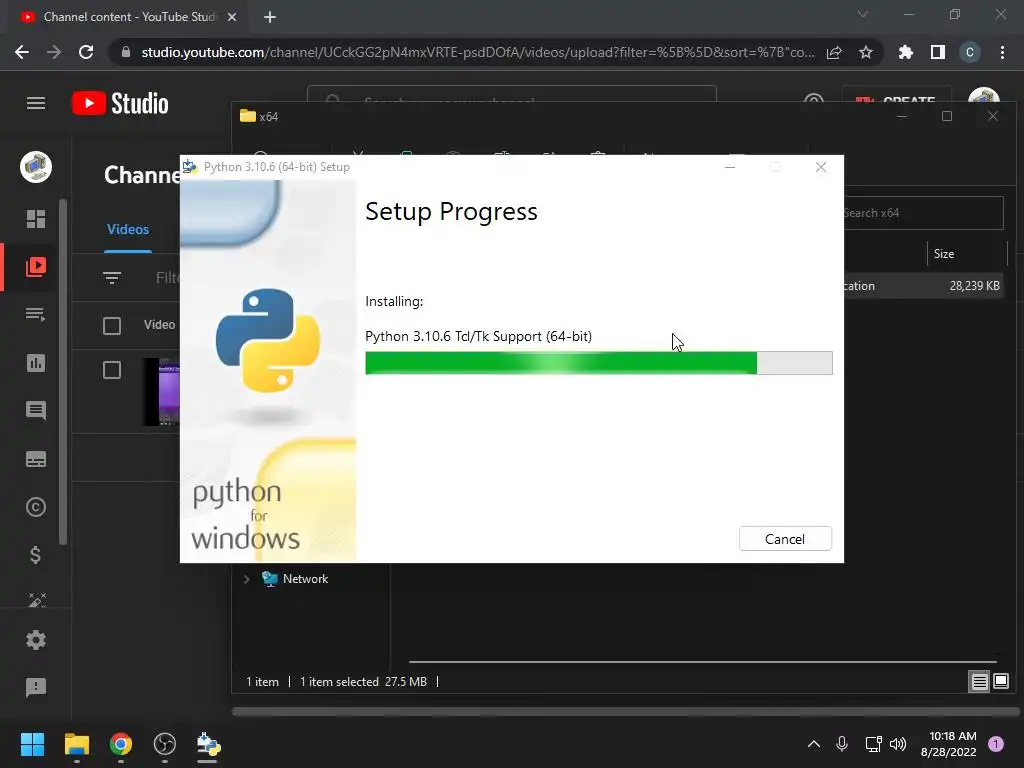Open File Explorer from the taskbar

76,744
